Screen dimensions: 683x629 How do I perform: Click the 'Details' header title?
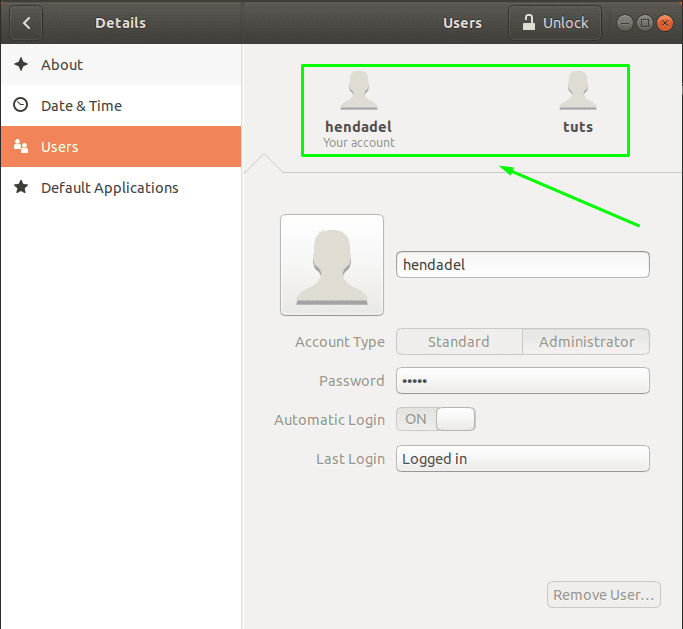[121, 23]
